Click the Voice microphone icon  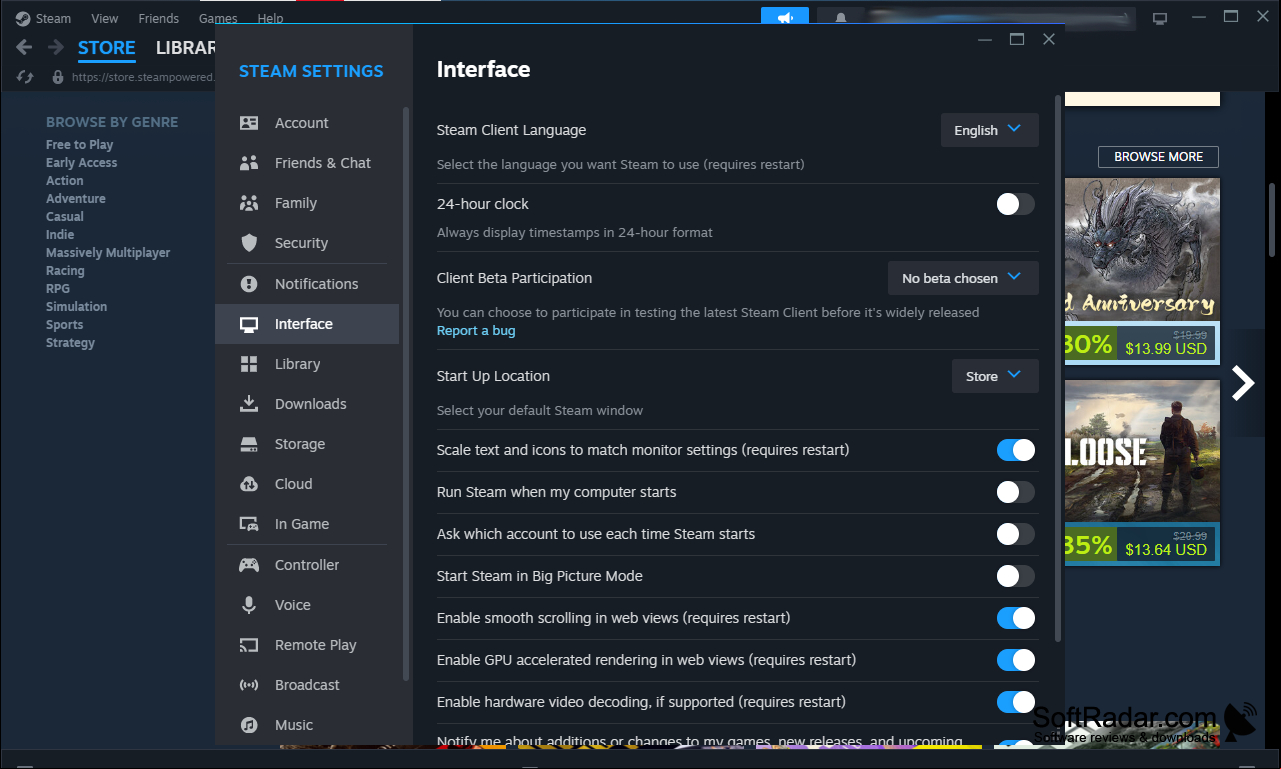coord(249,605)
